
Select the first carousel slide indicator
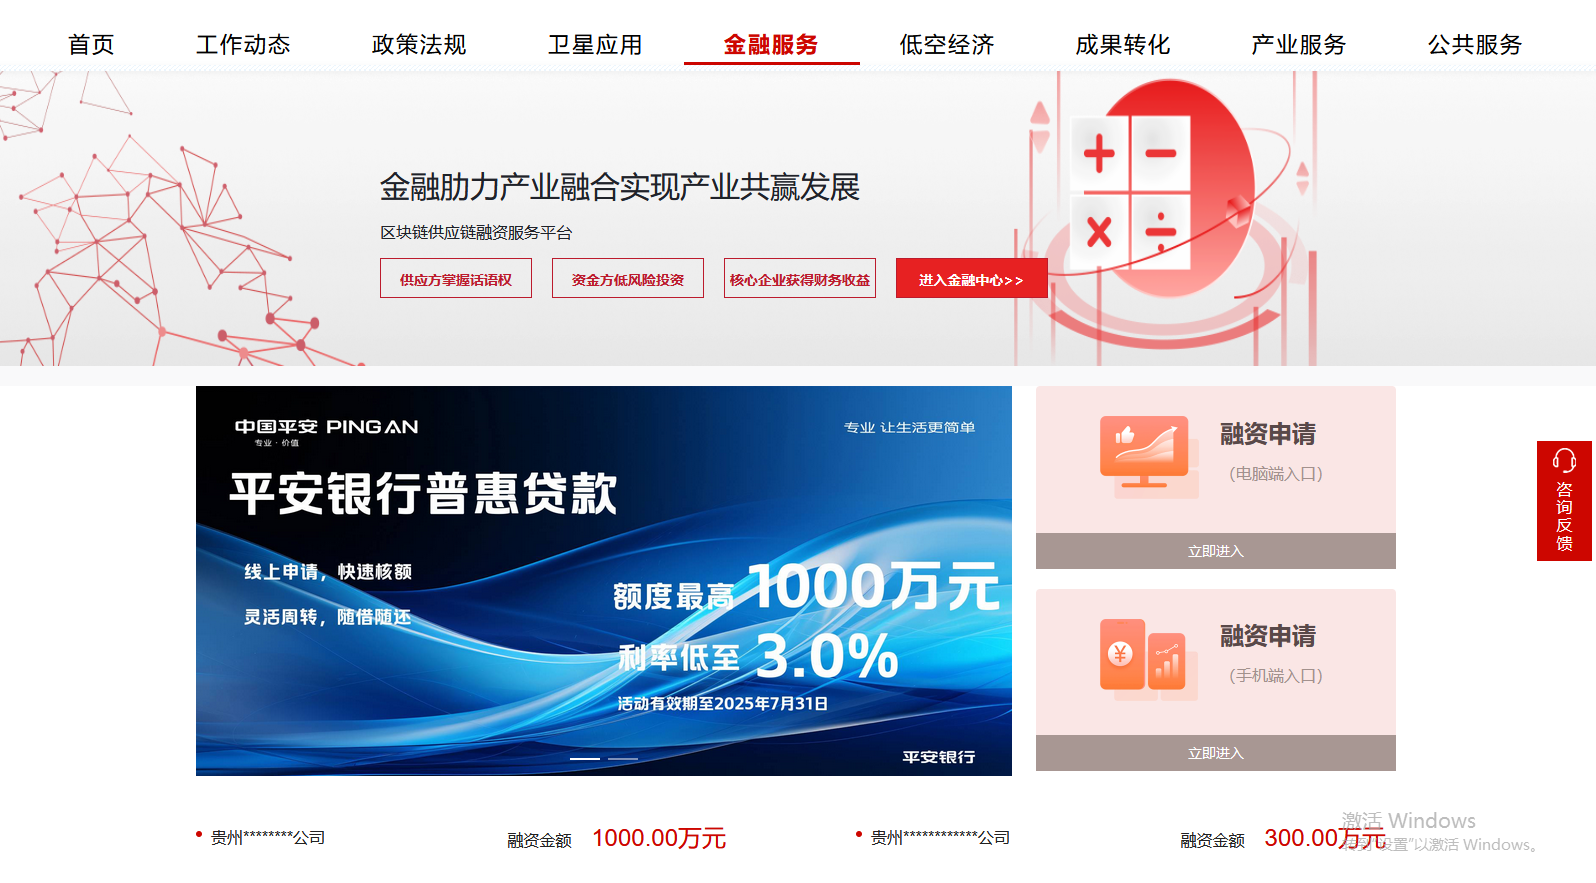[x=585, y=759]
